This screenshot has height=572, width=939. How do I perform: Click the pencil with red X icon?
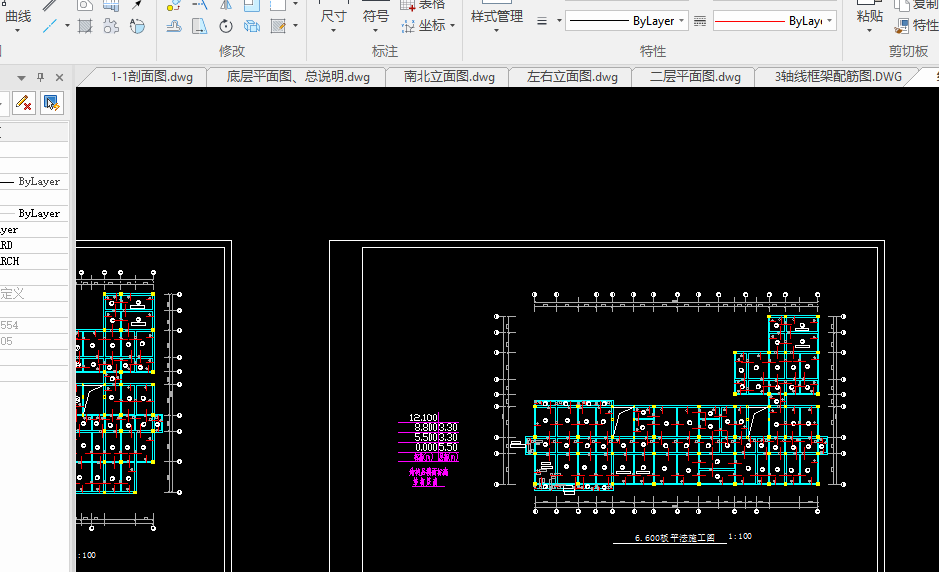(x=23, y=103)
